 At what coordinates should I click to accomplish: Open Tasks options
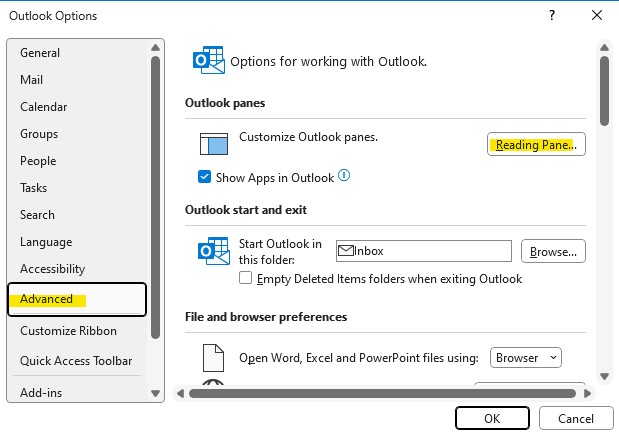[33, 188]
